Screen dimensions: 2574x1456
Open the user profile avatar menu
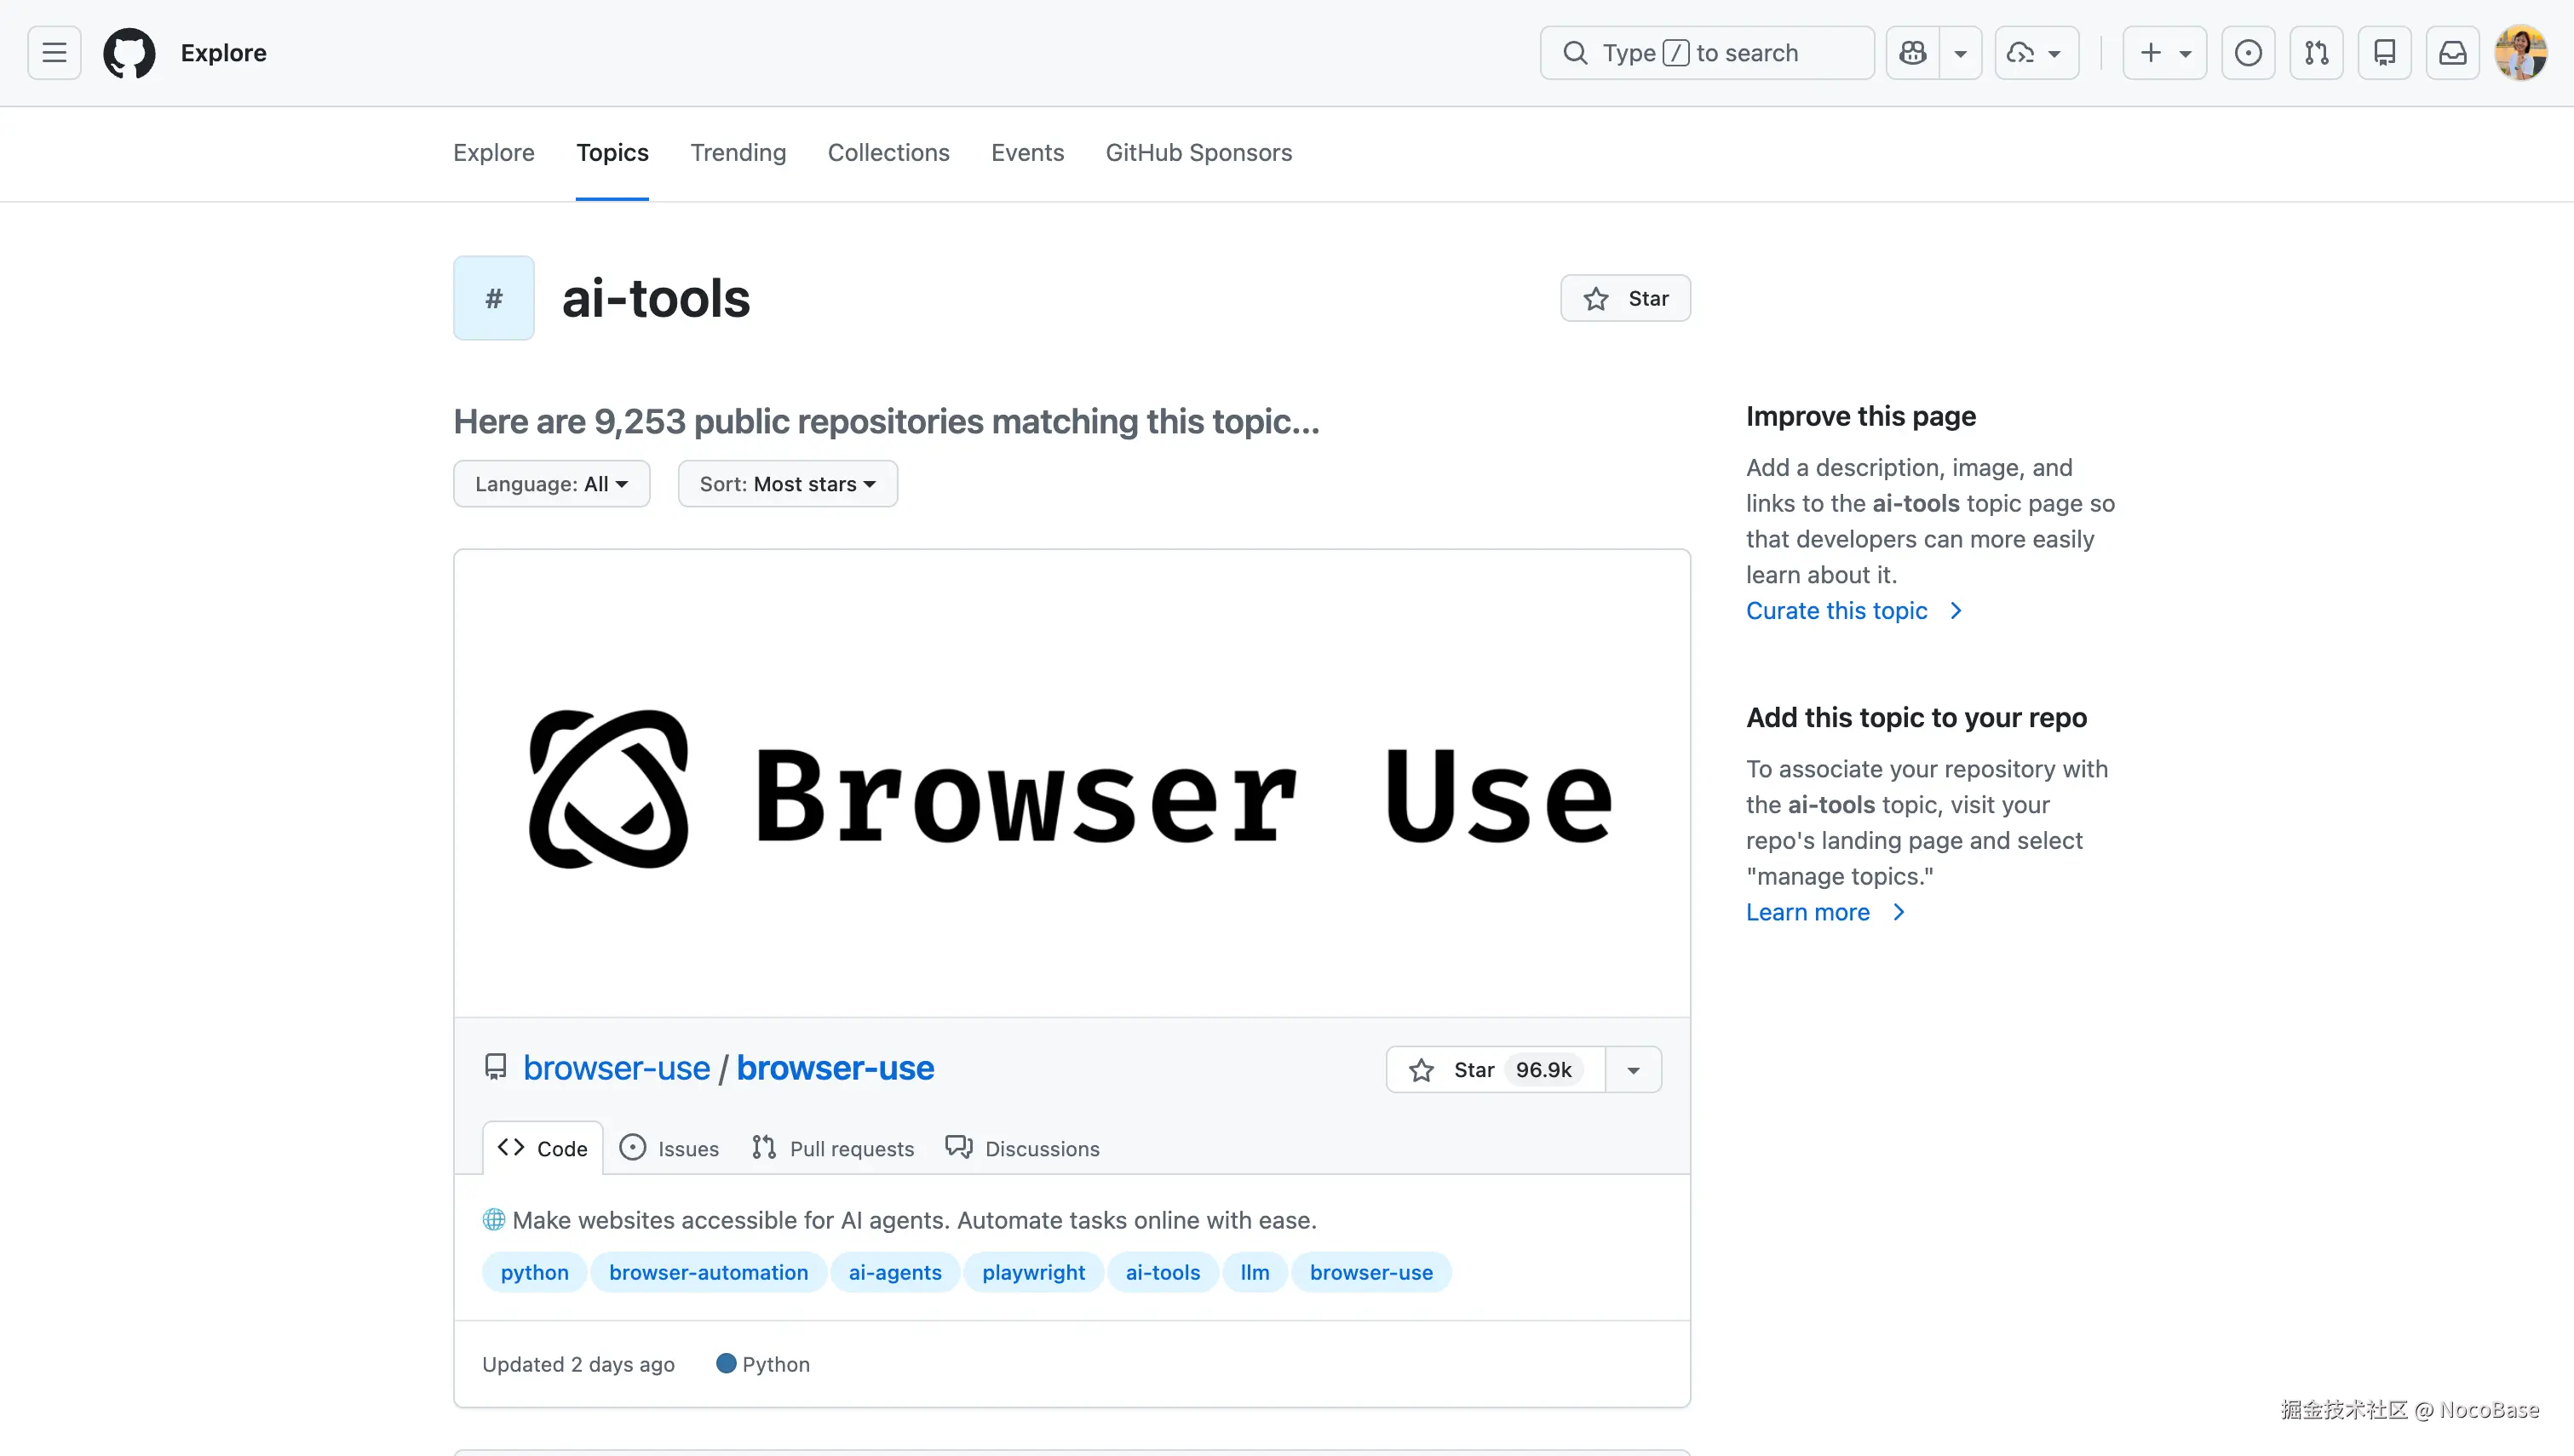point(2520,53)
